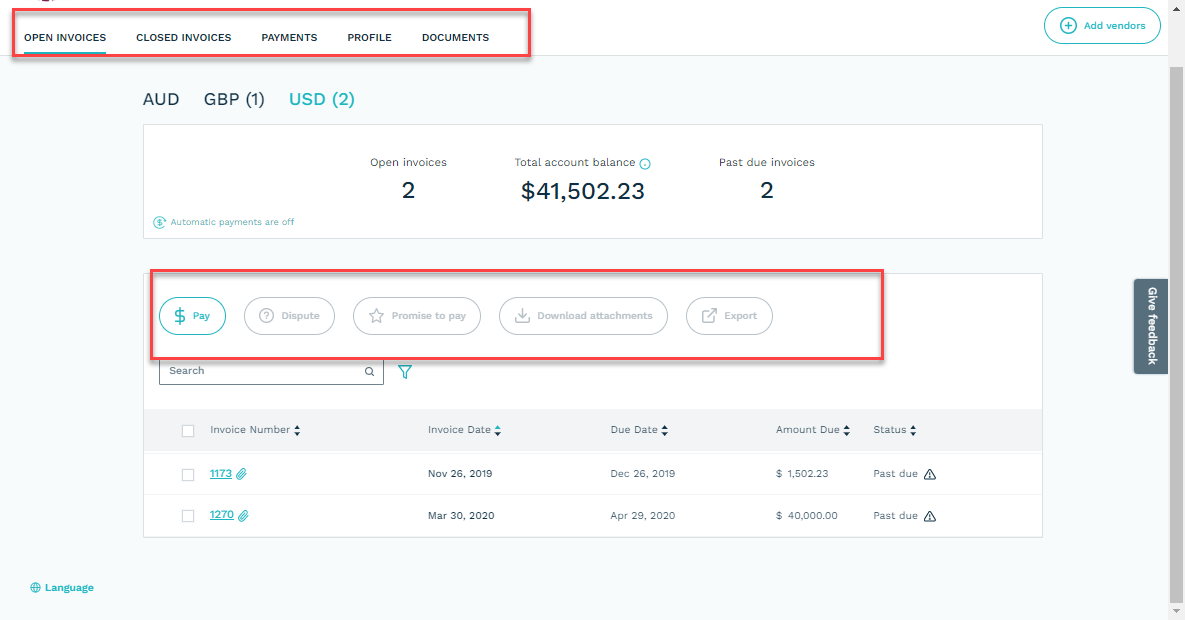Sort by Invoice Number column arrows
The height and width of the screenshot is (620, 1185).
(x=297, y=431)
